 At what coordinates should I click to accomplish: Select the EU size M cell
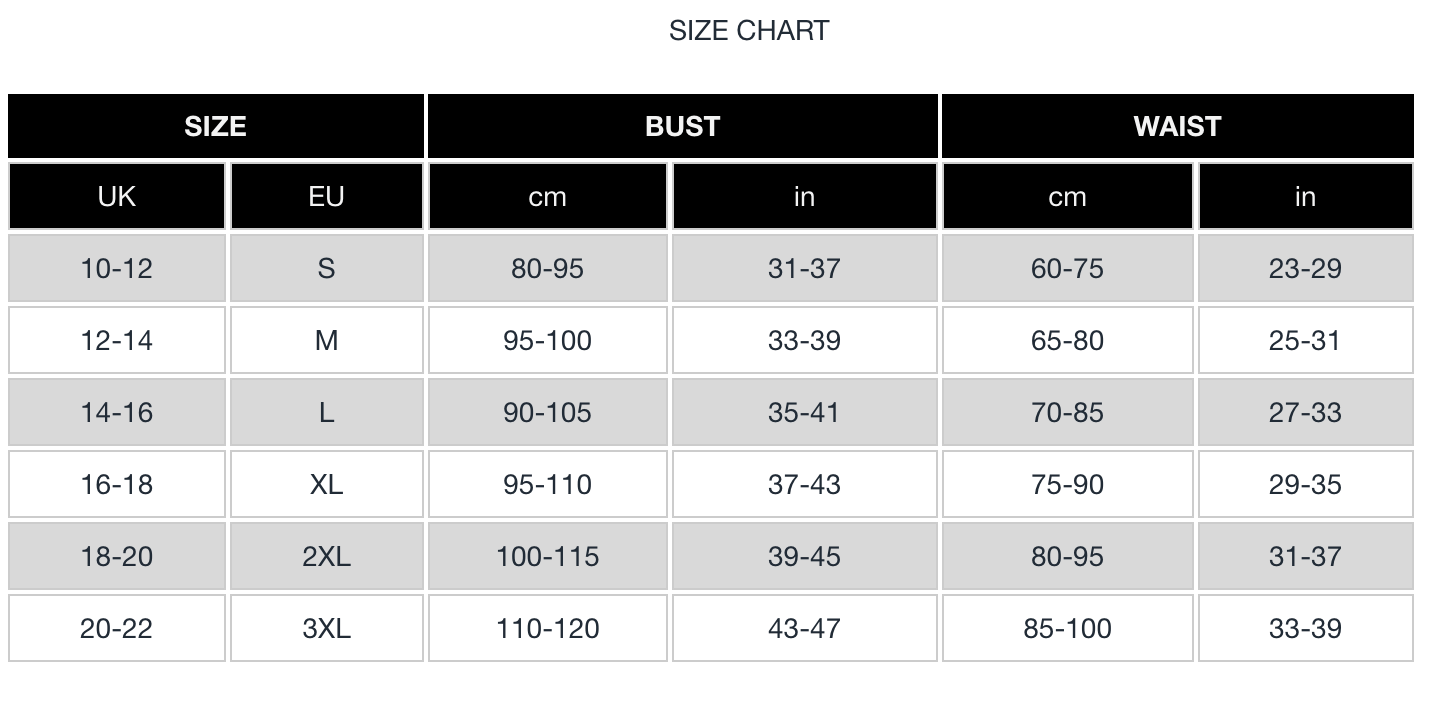(326, 340)
